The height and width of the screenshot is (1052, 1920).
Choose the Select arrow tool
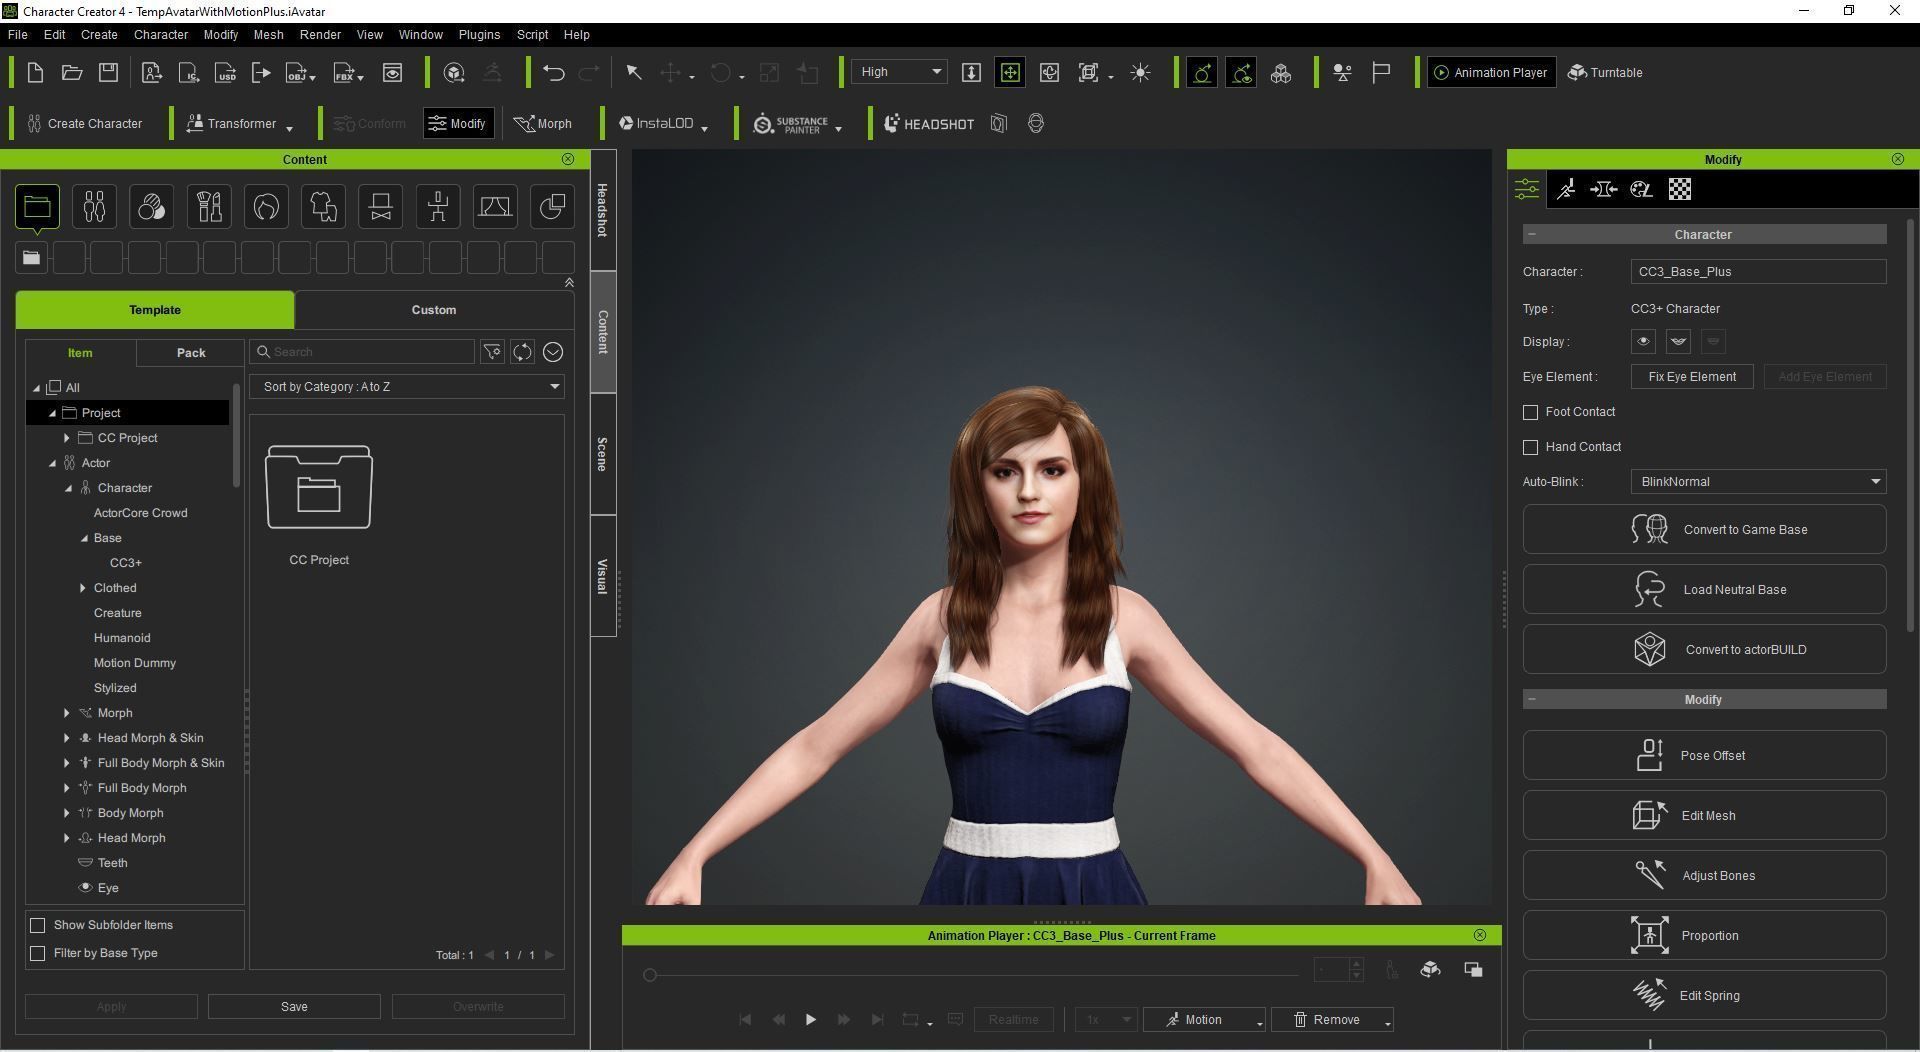pos(633,72)
